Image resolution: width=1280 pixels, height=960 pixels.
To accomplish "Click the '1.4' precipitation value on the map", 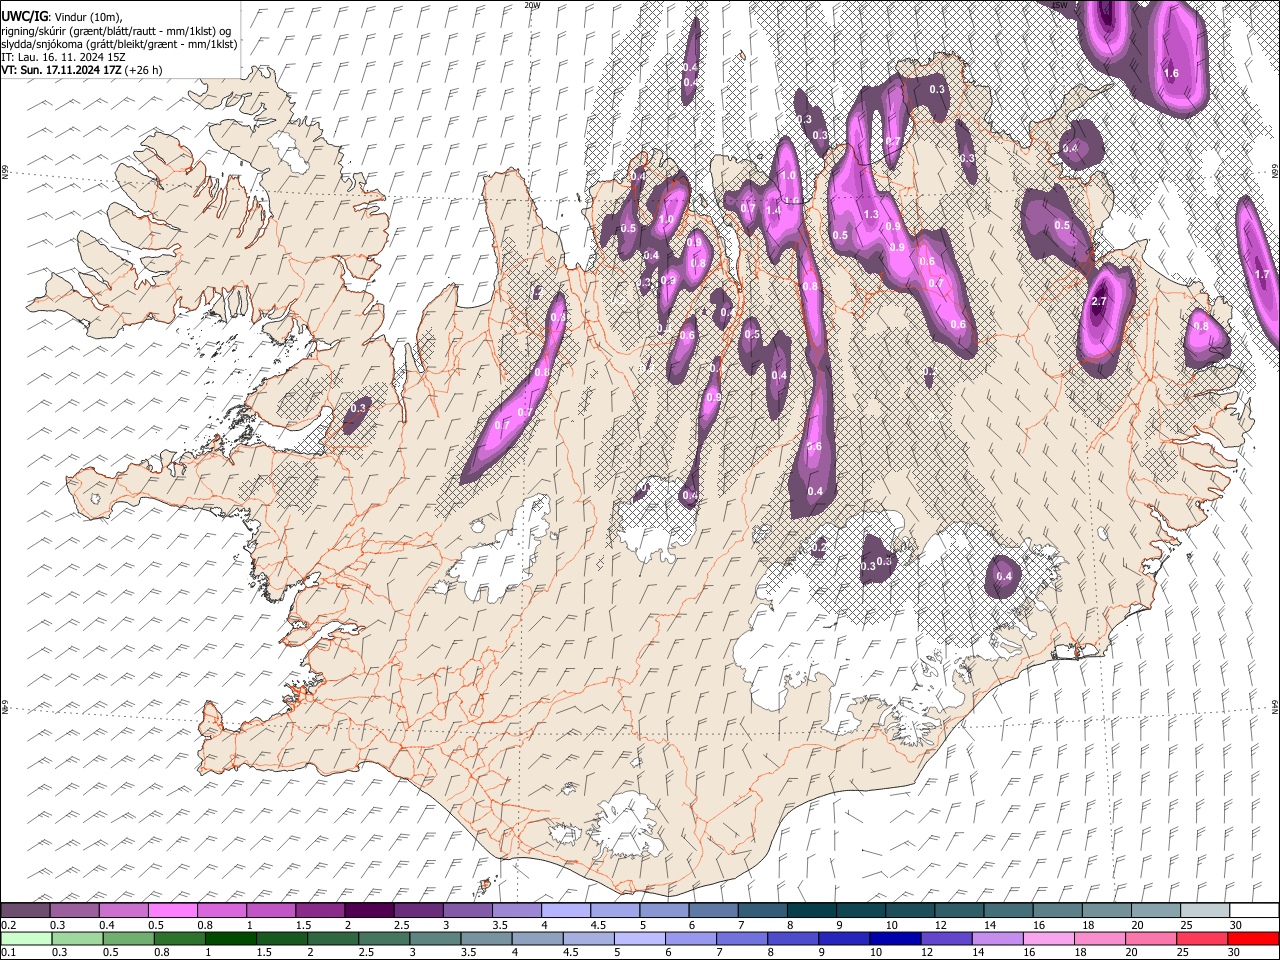I will [772, 210].
